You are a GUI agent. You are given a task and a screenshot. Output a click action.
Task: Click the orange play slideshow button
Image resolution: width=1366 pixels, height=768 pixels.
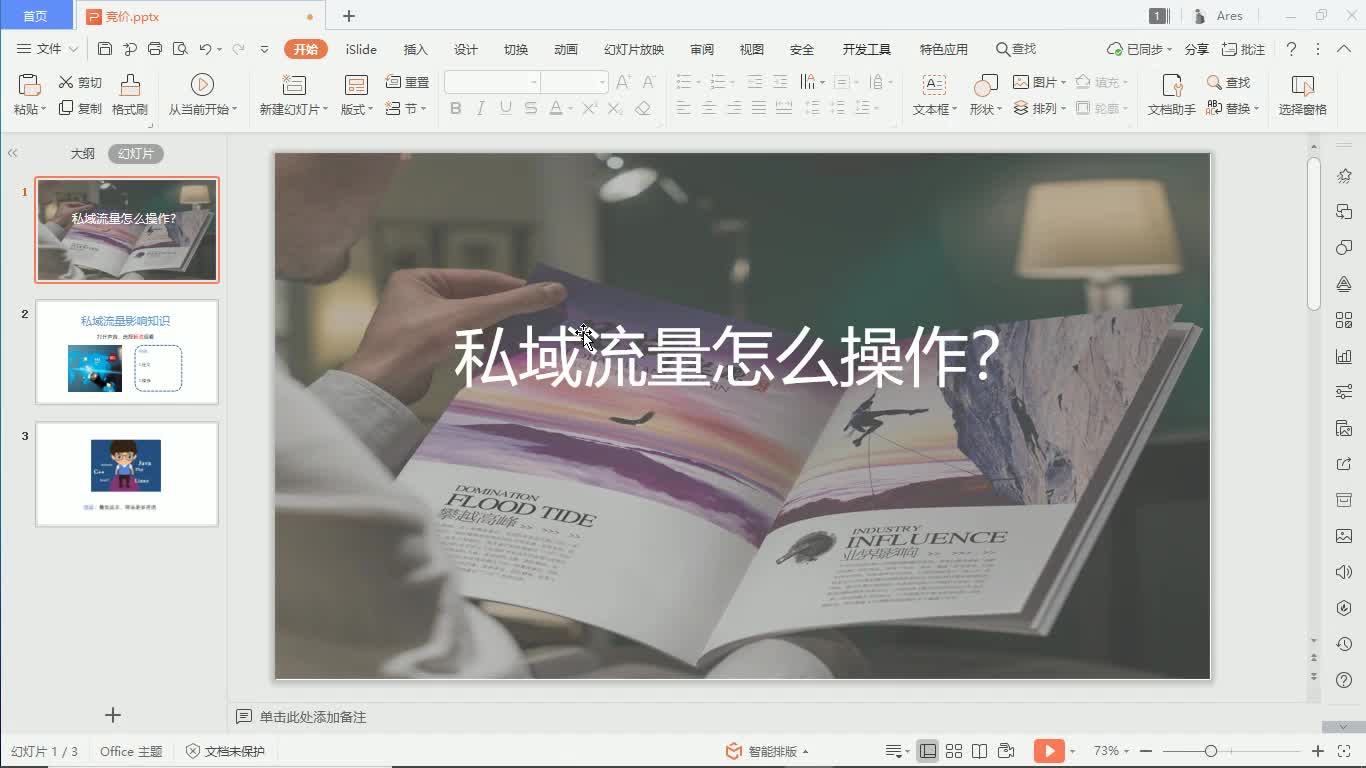pos(1049,751)
